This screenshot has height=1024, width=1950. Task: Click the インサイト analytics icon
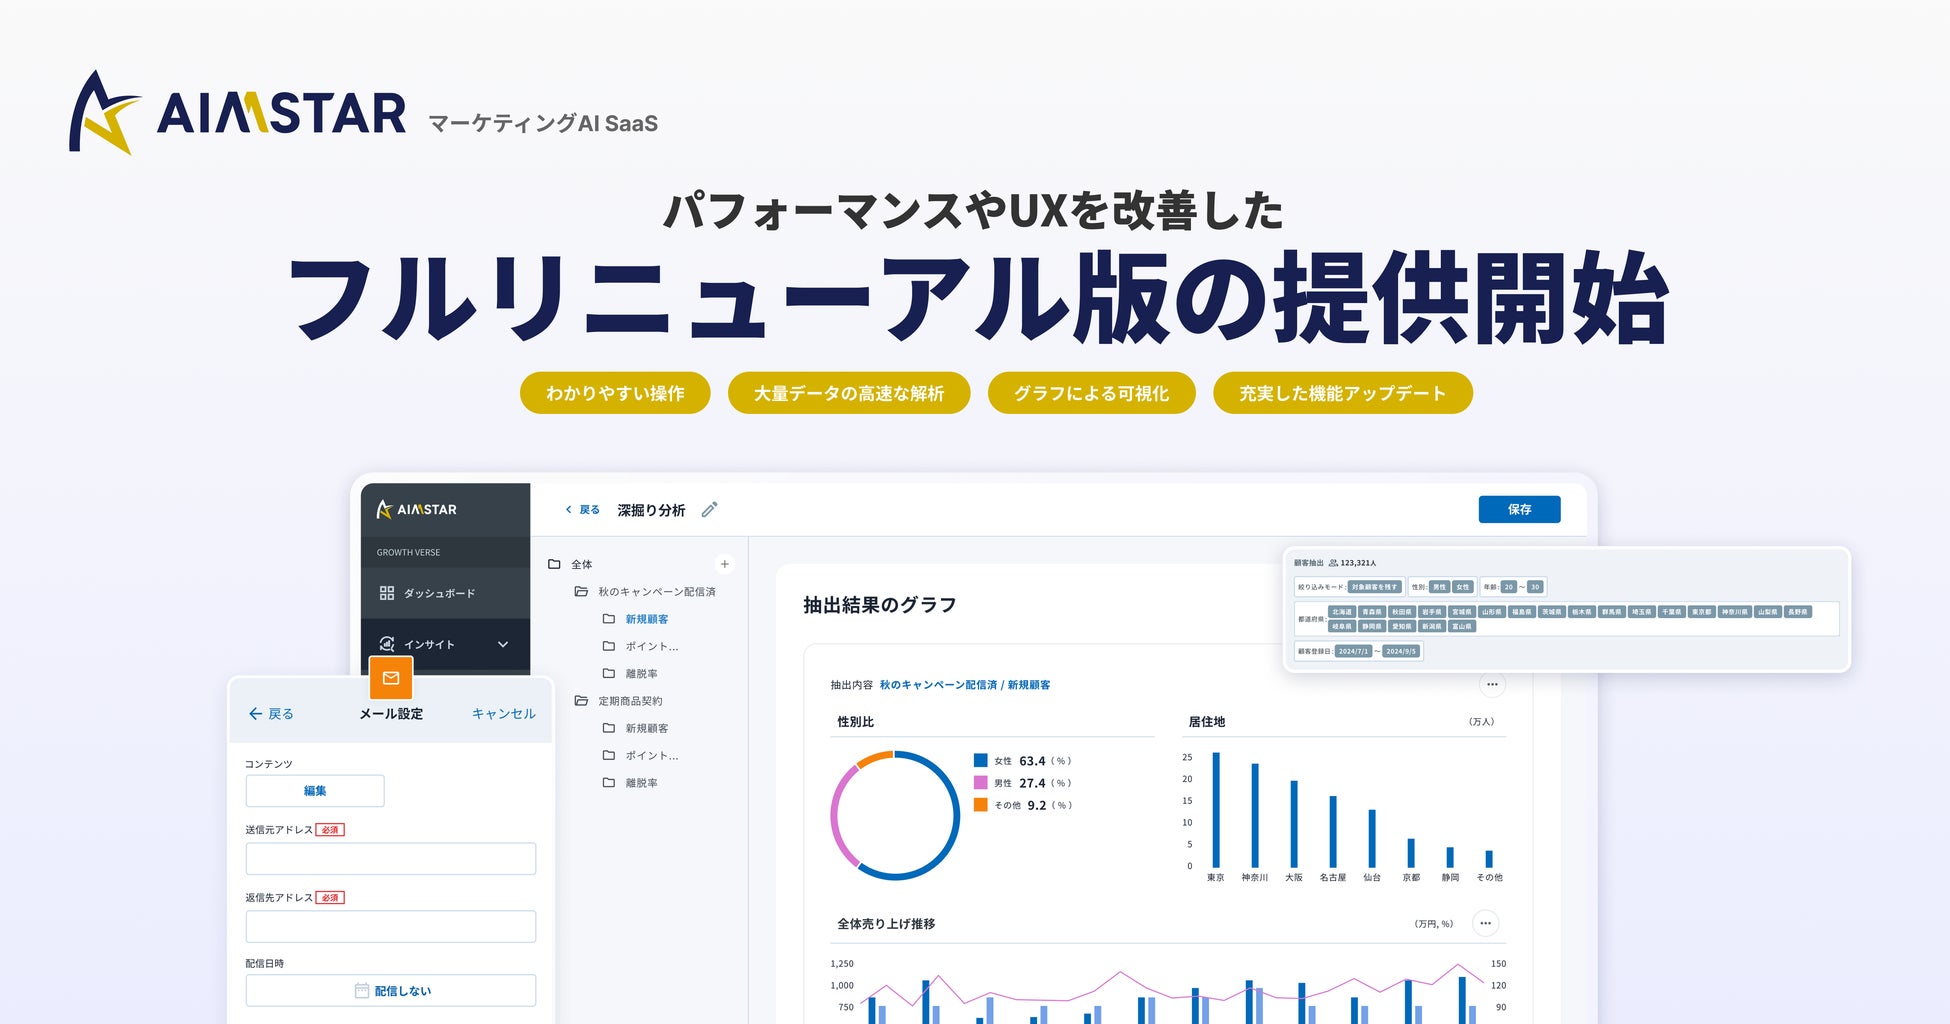tap(387, 644)
